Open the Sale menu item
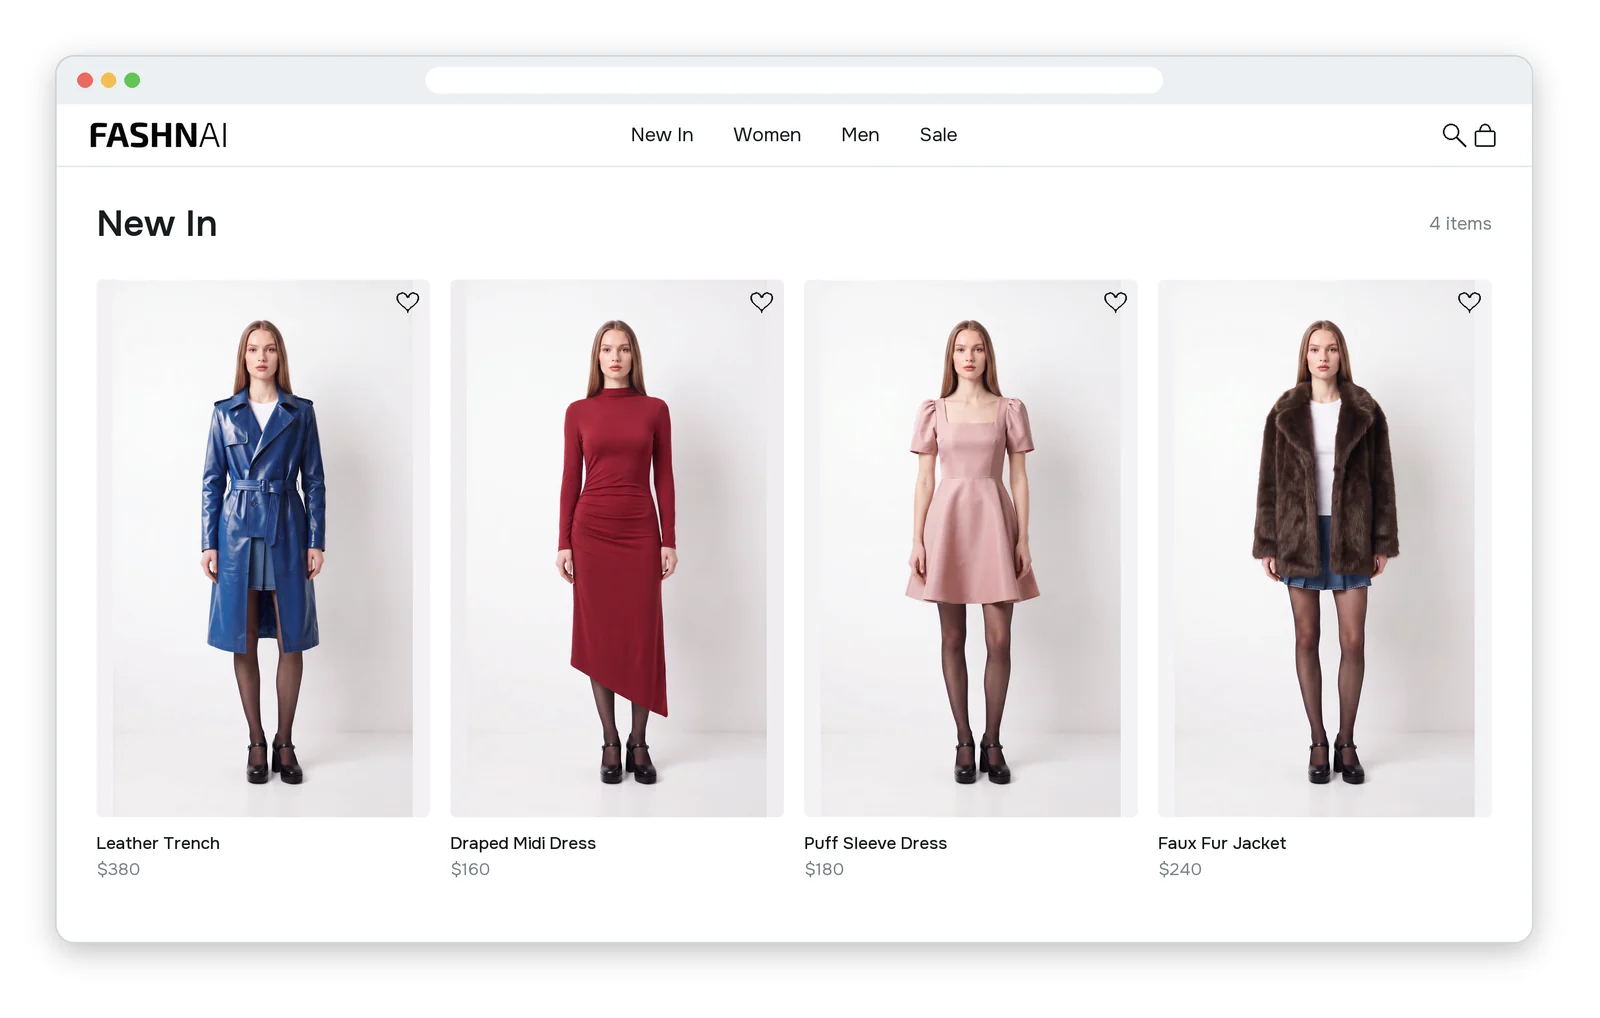1600x1018 pixels. tap(938, 135)
